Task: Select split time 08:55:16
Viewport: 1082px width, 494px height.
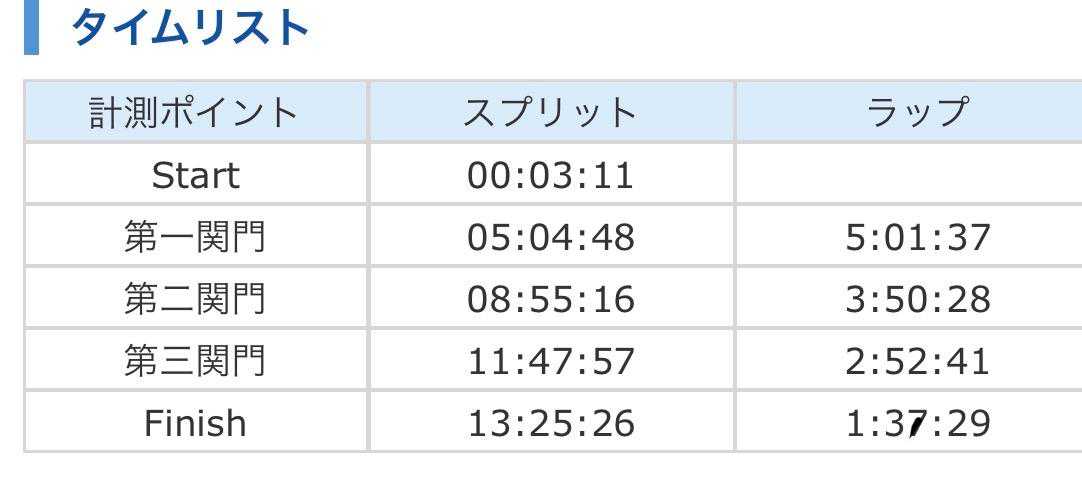Action: coord(550,300)
